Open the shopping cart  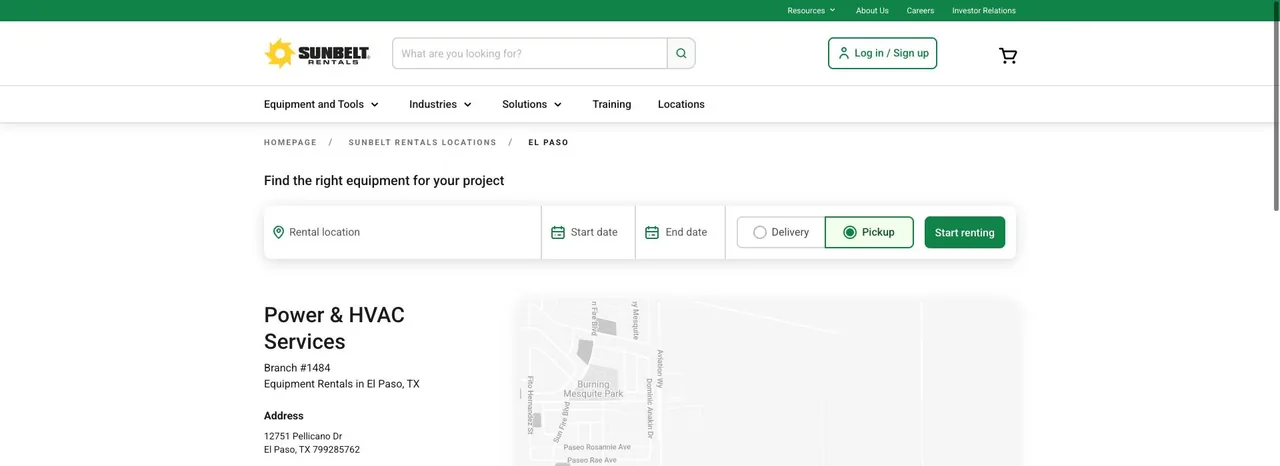[x=1008, y=56]
